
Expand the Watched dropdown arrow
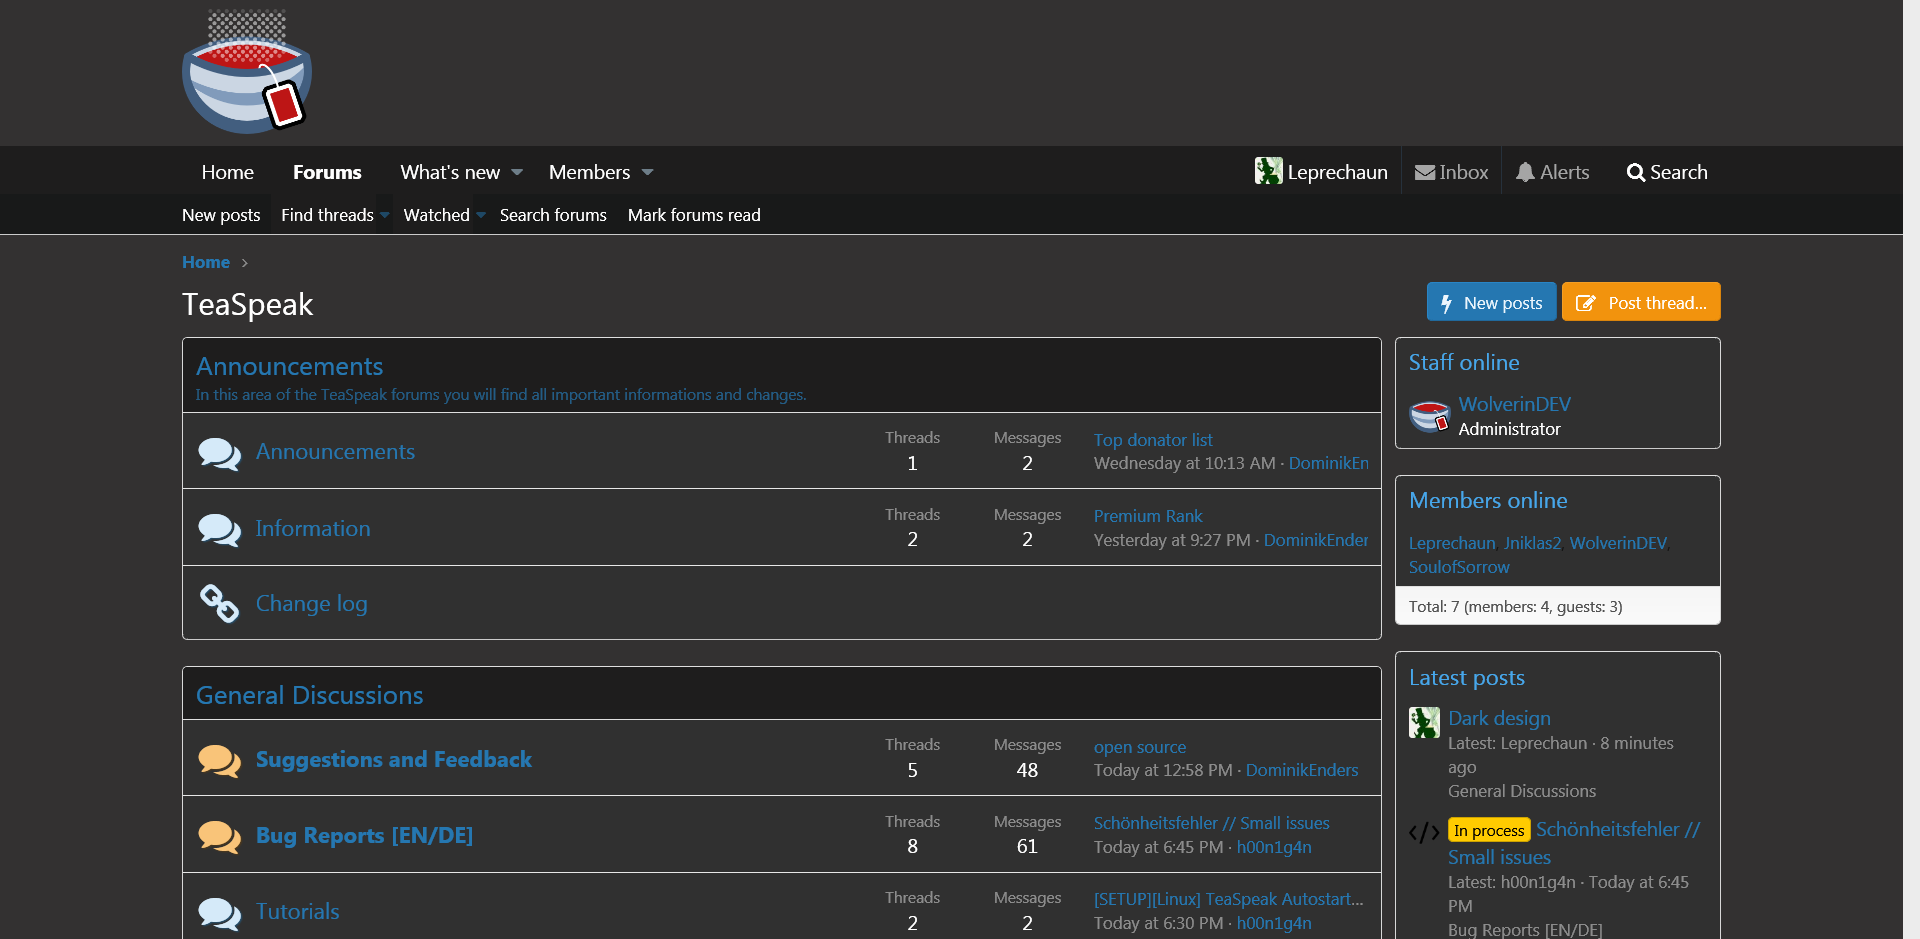coord(481,215)
